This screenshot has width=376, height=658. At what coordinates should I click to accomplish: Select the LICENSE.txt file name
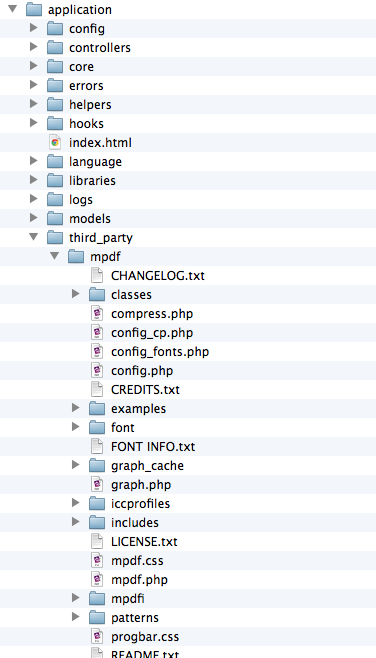click(x=144, y=542)
